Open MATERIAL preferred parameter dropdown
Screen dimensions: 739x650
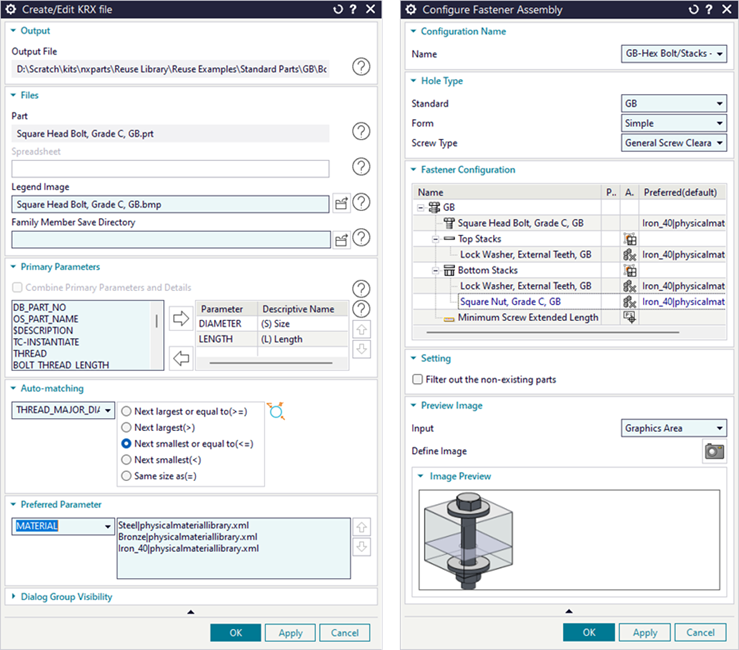[x=63, y=526]
